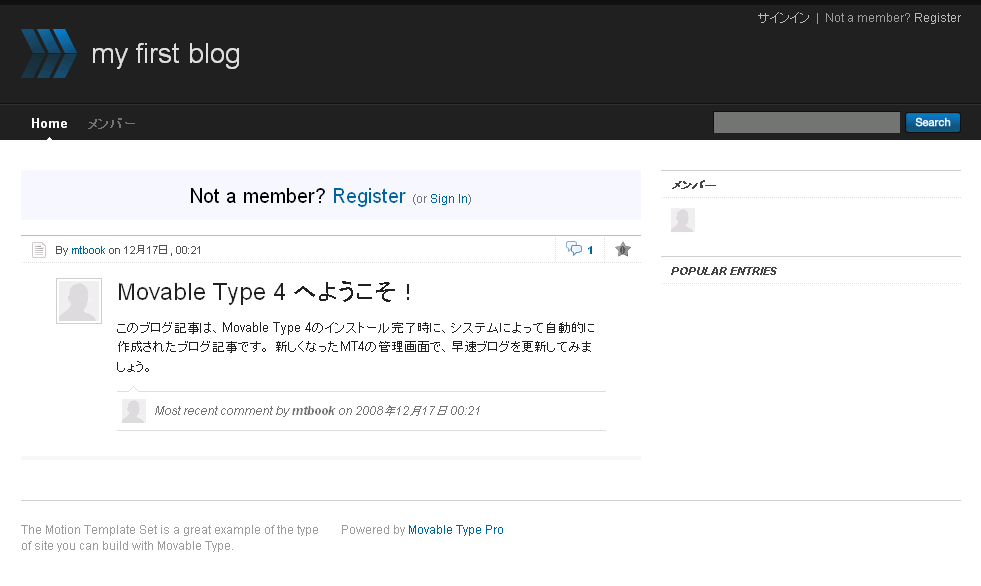The width and height of the screenshot is (981, 586).
Task: Open the Home navigation tab
Action: 49,123
